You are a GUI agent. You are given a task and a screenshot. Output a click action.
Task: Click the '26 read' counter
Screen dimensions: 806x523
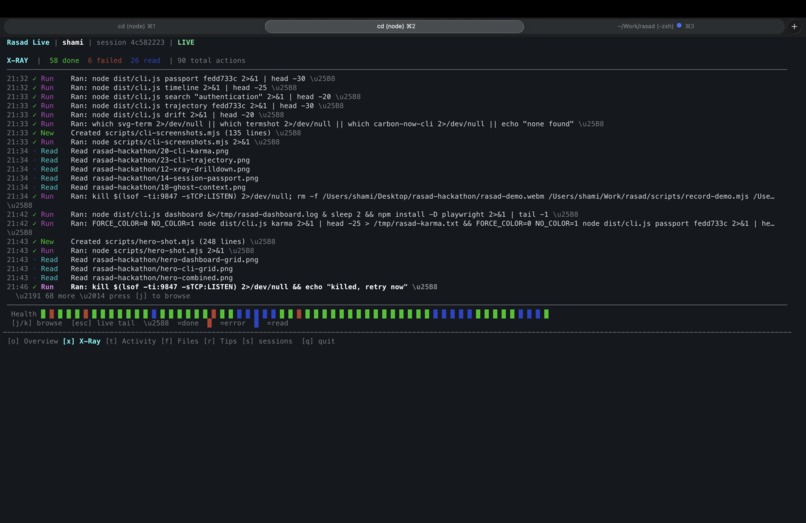(145, 61)
